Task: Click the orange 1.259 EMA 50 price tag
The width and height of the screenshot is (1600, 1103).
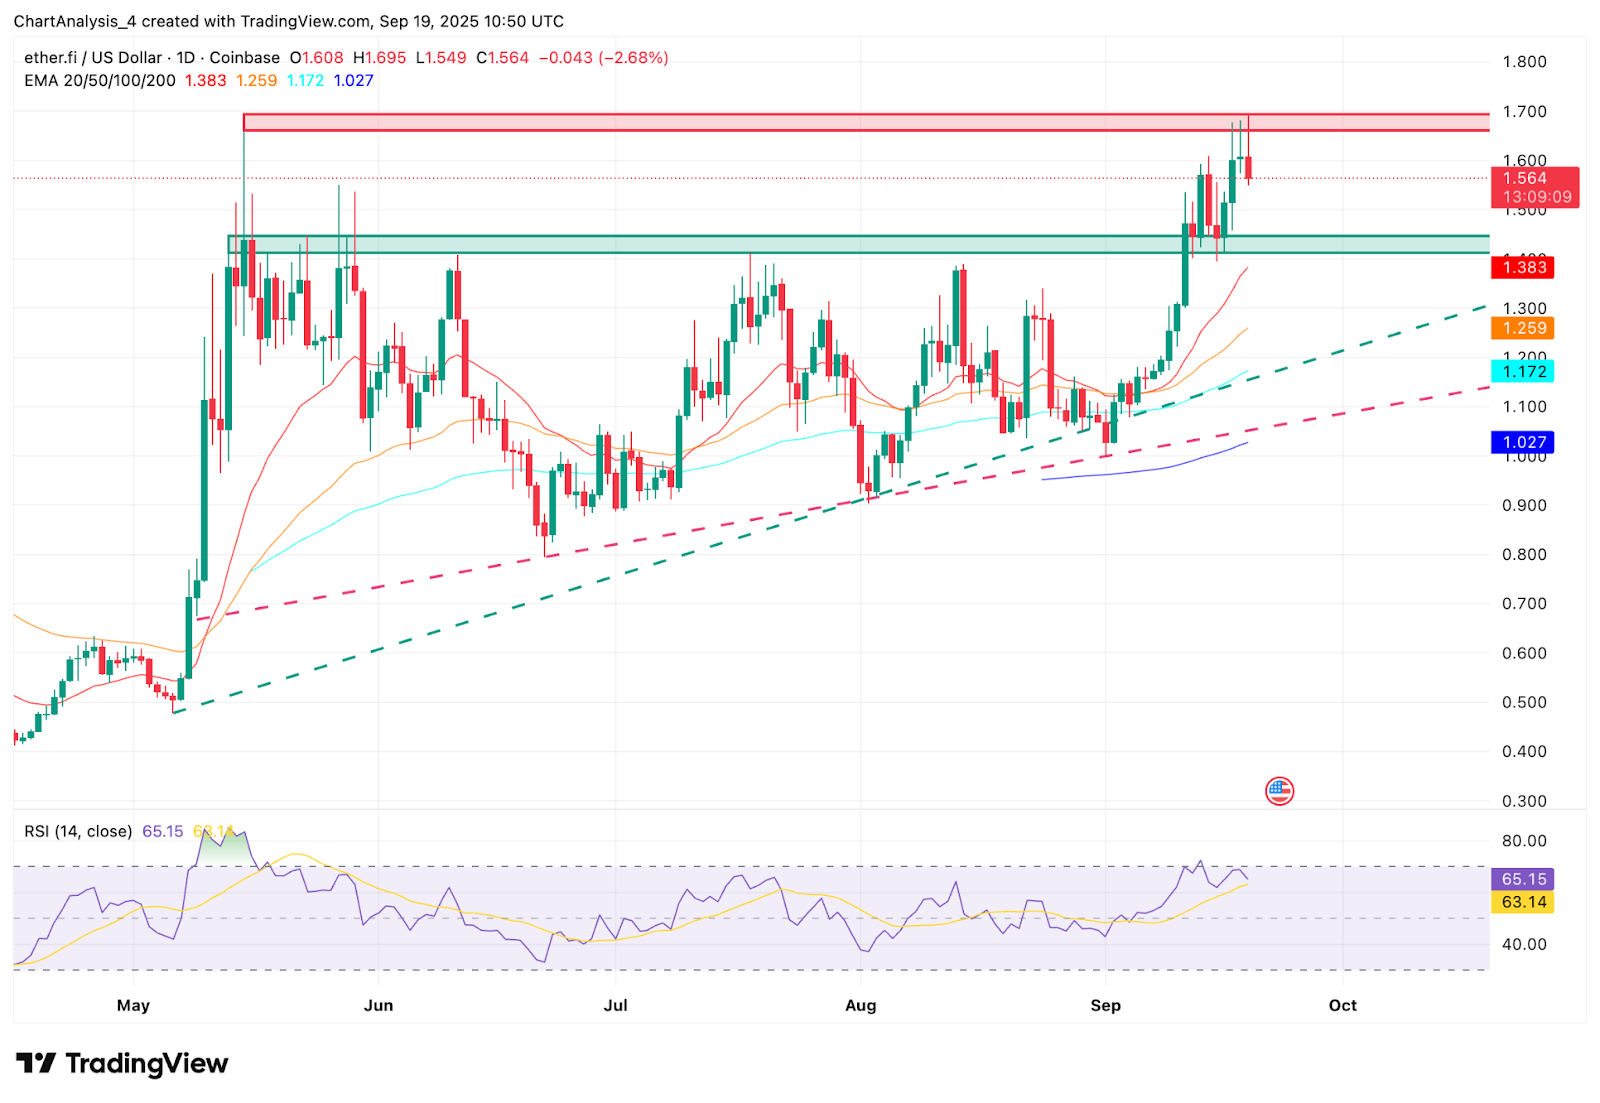Action: (1524, 328)
